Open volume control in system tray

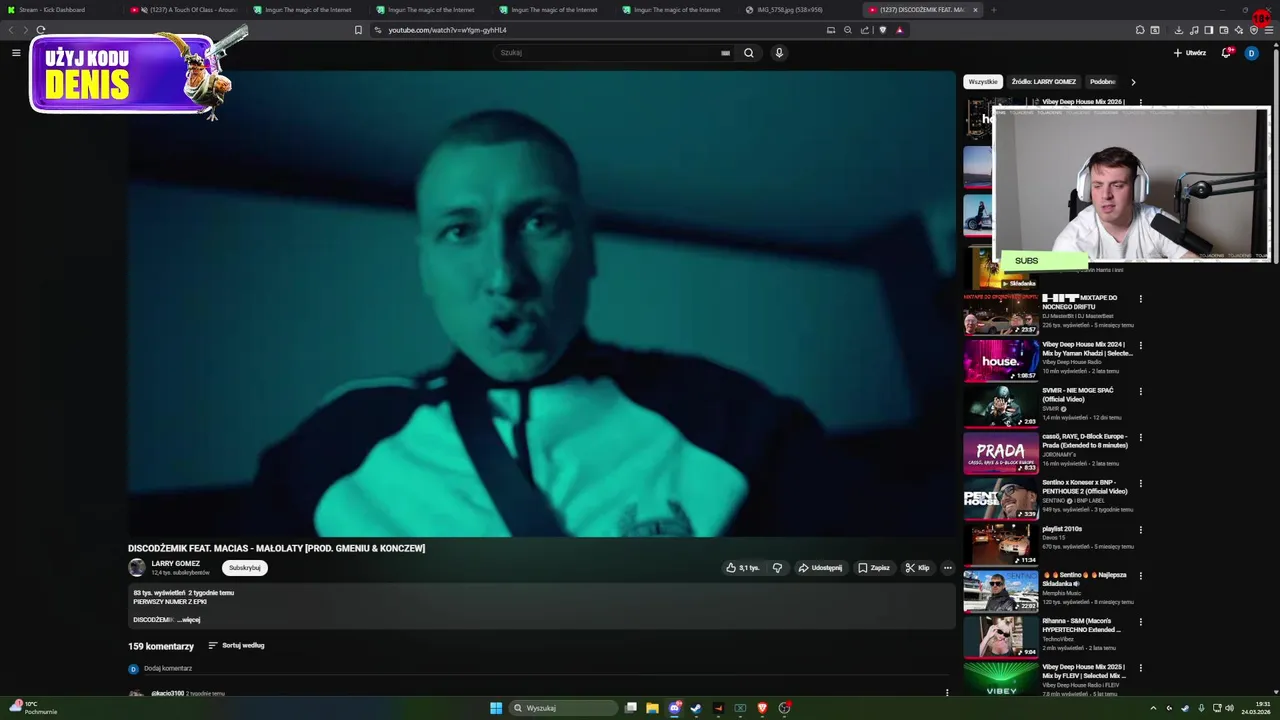click(x=1229, y=708)
